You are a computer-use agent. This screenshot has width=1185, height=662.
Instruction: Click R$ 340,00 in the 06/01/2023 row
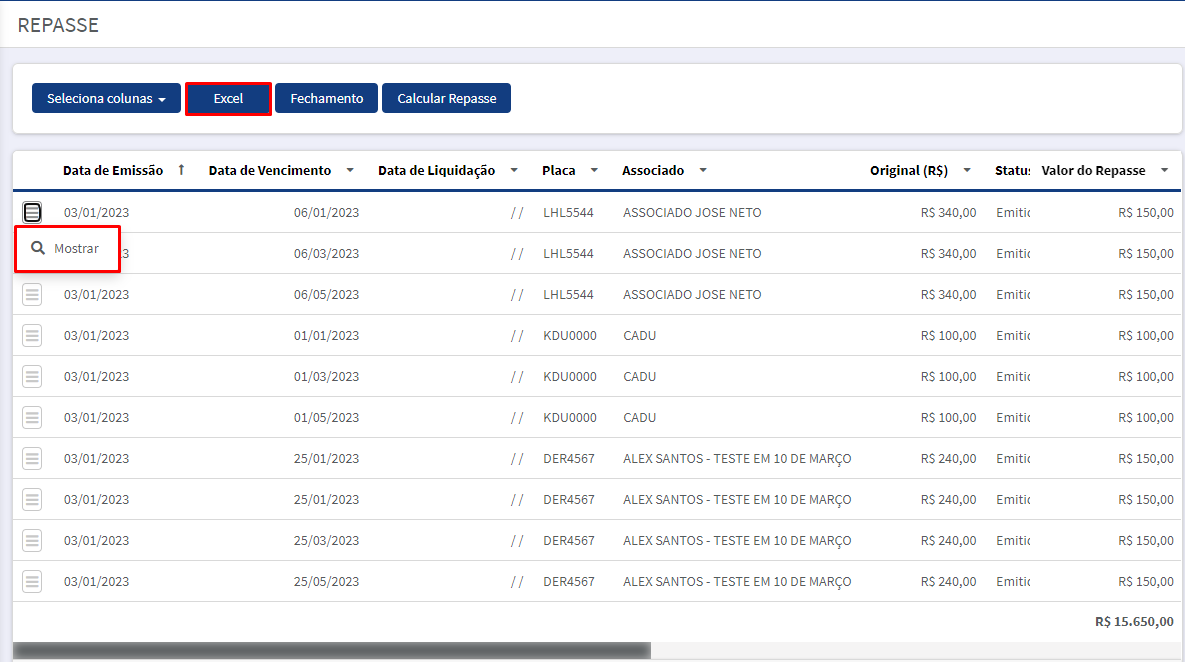pyautogui.click(x=948, y=213)
